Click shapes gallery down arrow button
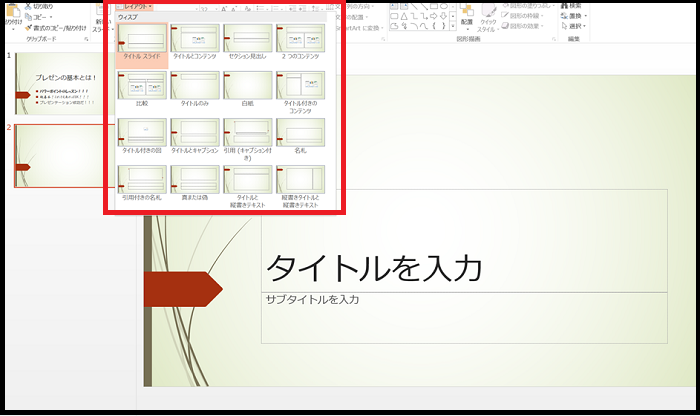 [x=453, y=16]
